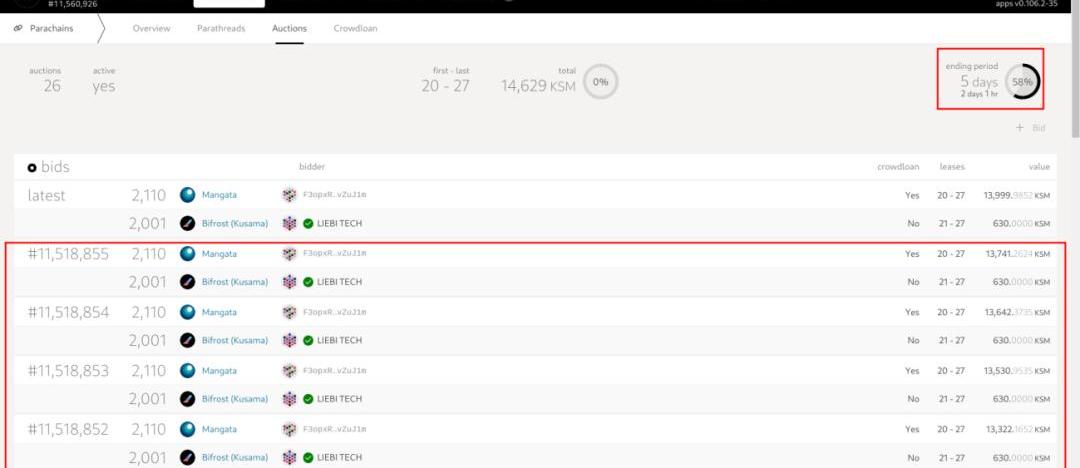Switch to the Parathreads tab
This screenshot has width=1080, height=468.
(x=221, y=28)
